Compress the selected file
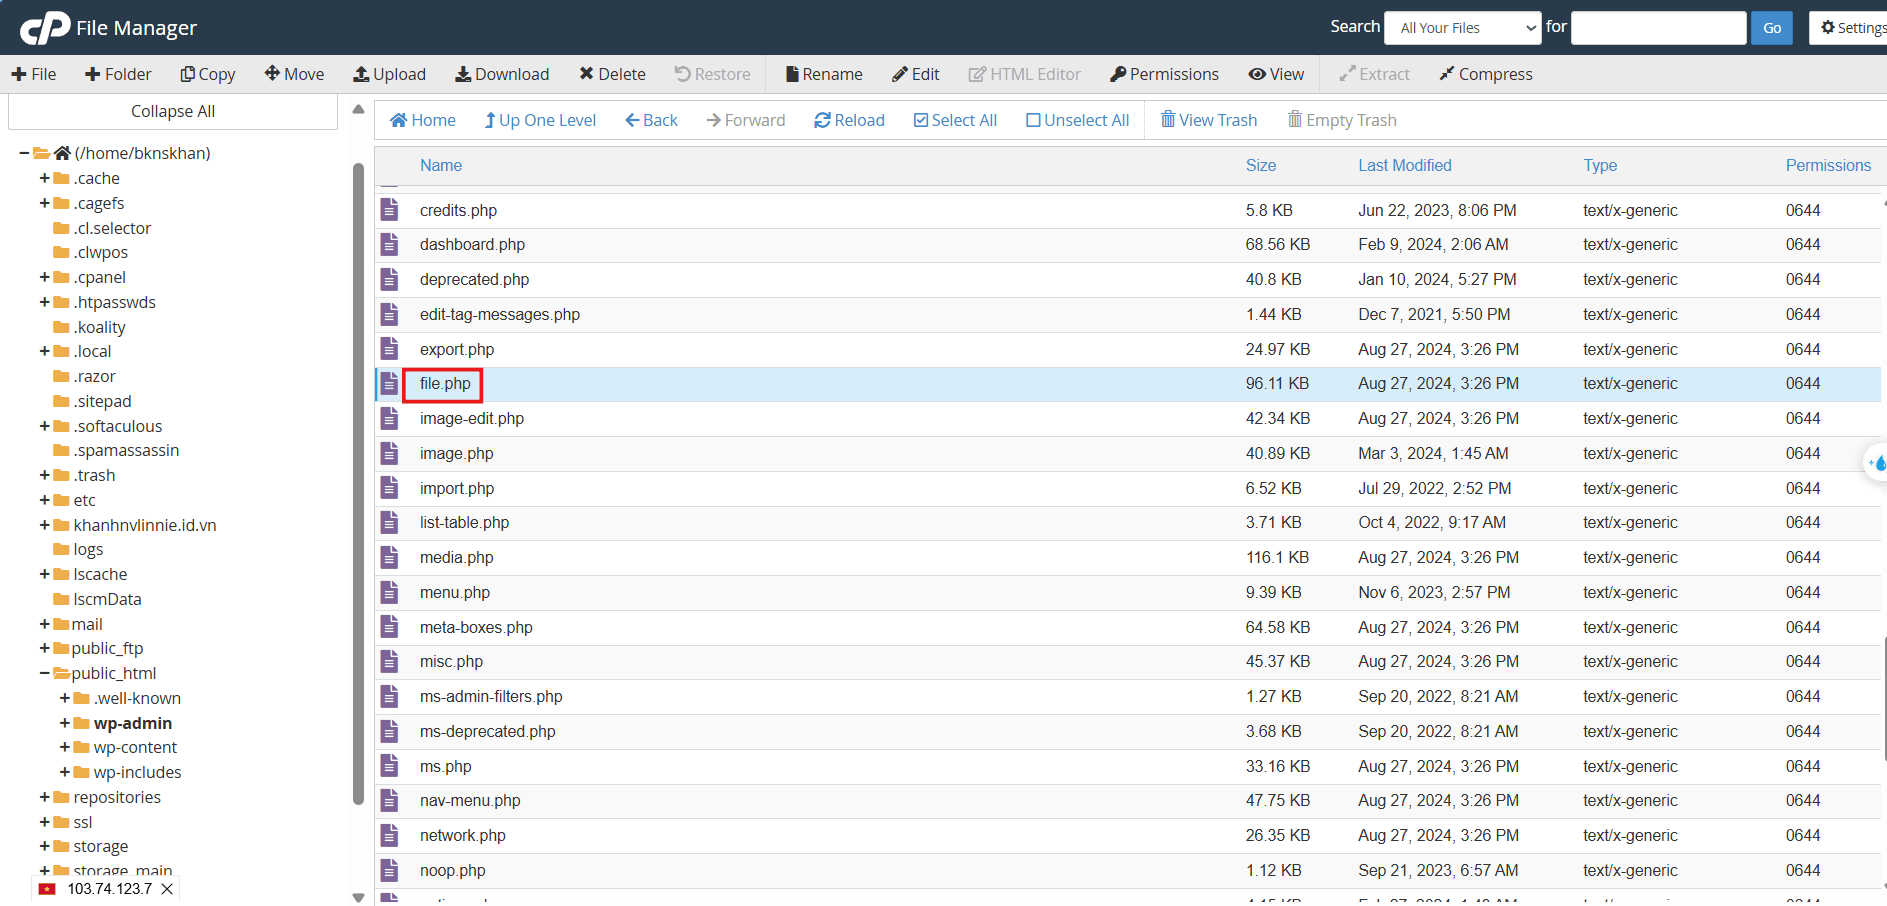 point(1485,74)
